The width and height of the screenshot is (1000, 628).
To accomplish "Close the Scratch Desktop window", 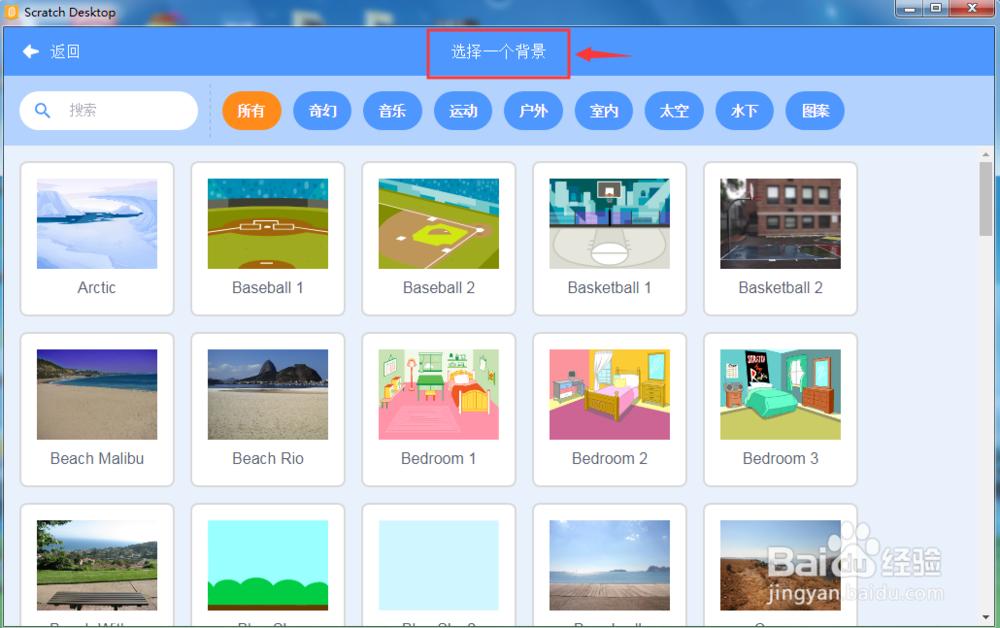I will coord(972,8).
